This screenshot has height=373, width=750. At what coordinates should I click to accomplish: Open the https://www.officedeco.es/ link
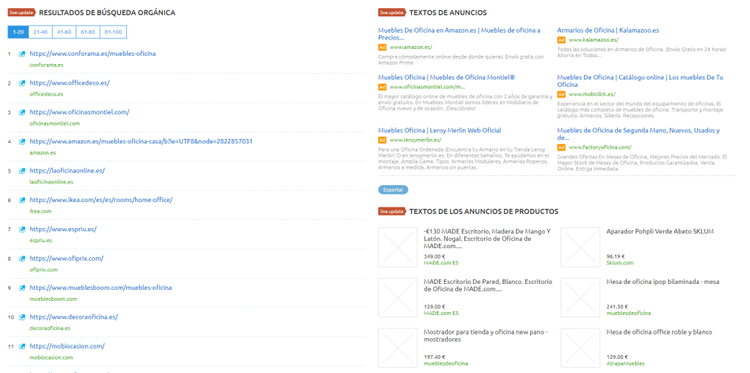(69, 83)
